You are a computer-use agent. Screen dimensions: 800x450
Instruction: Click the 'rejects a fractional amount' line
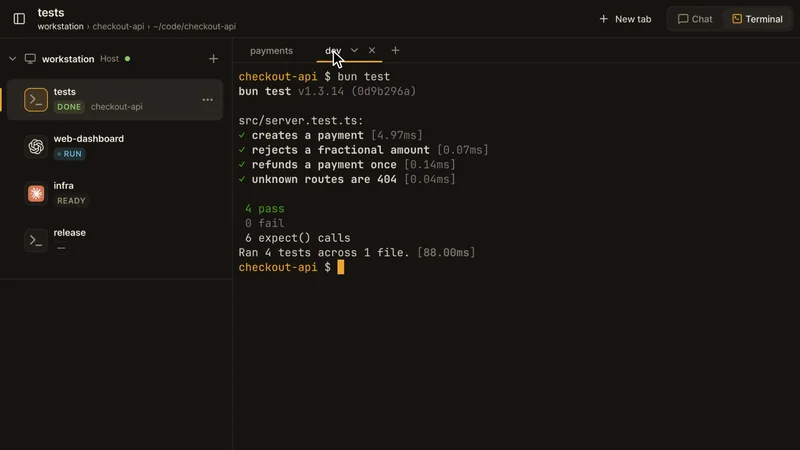tap(363, 150)
